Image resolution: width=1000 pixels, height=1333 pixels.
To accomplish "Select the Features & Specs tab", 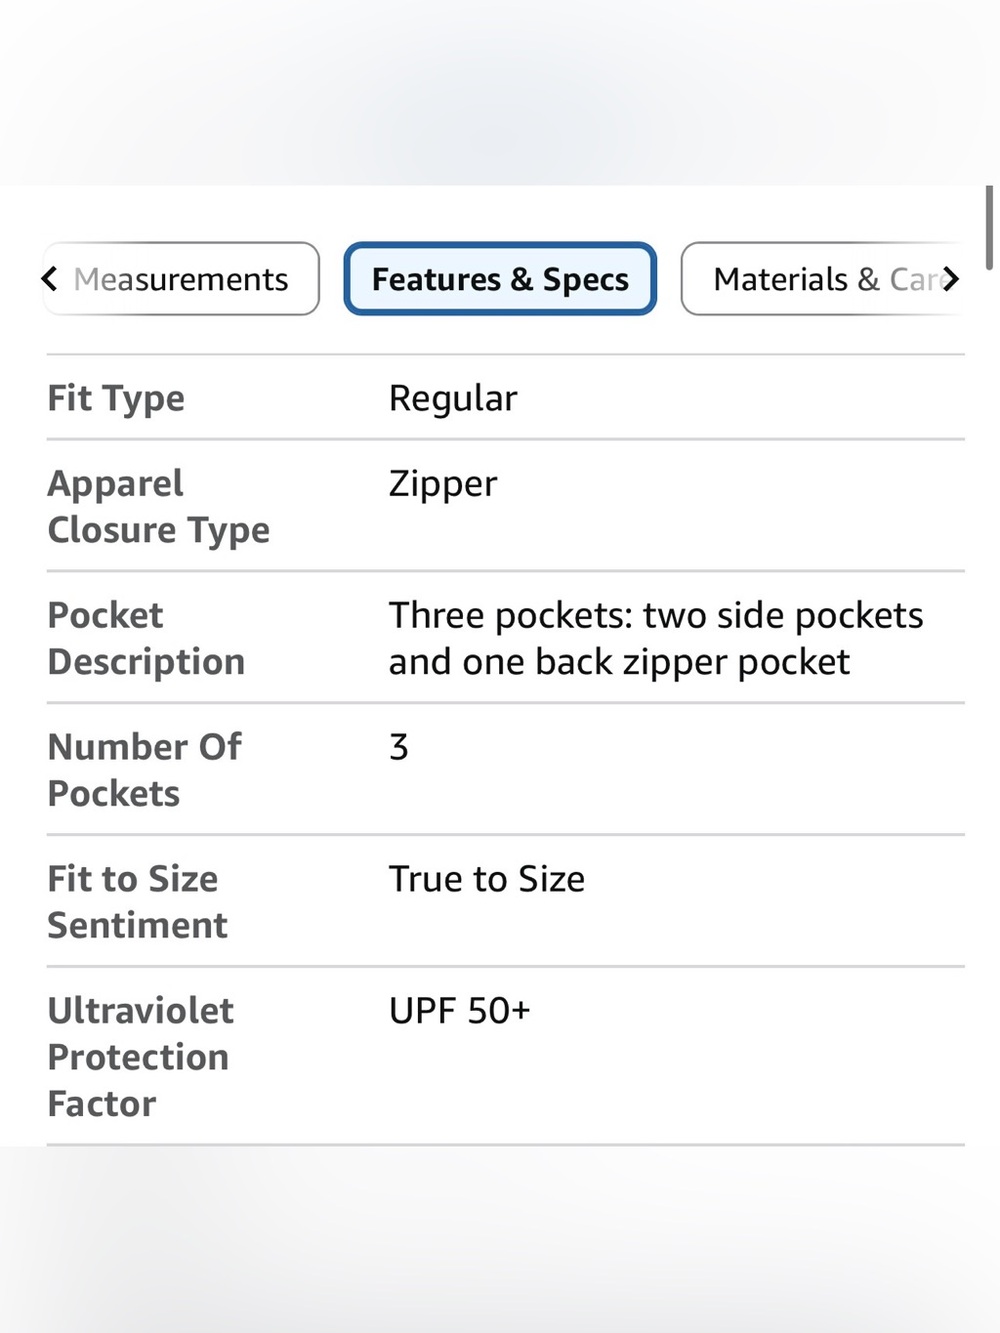I will (500, 278).
